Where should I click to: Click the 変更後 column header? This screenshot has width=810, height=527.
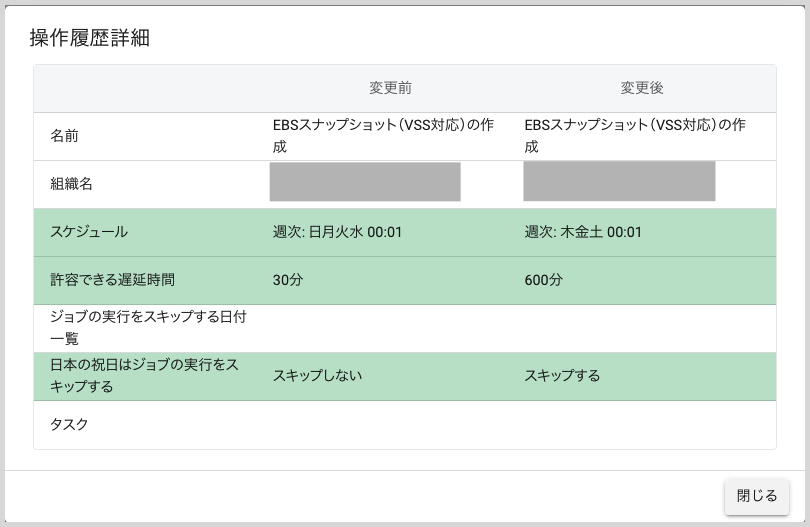pyautogui.click(x=642, y=88)
